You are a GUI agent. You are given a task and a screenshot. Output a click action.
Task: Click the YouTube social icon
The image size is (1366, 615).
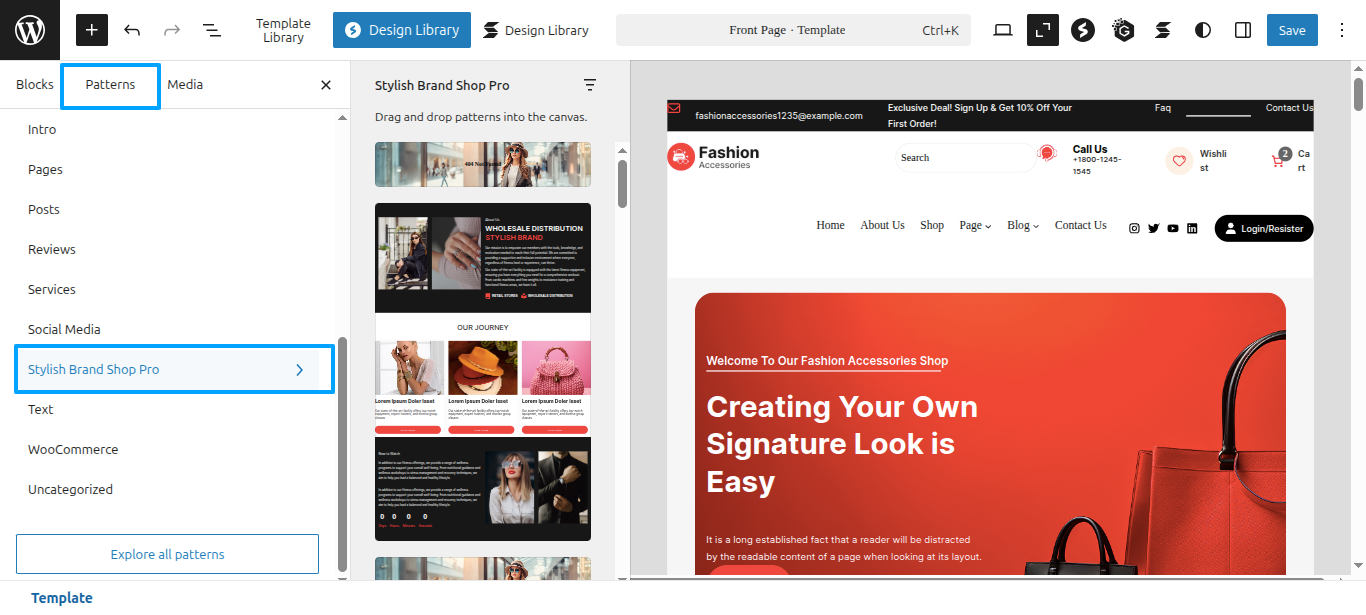point(1173,229)
